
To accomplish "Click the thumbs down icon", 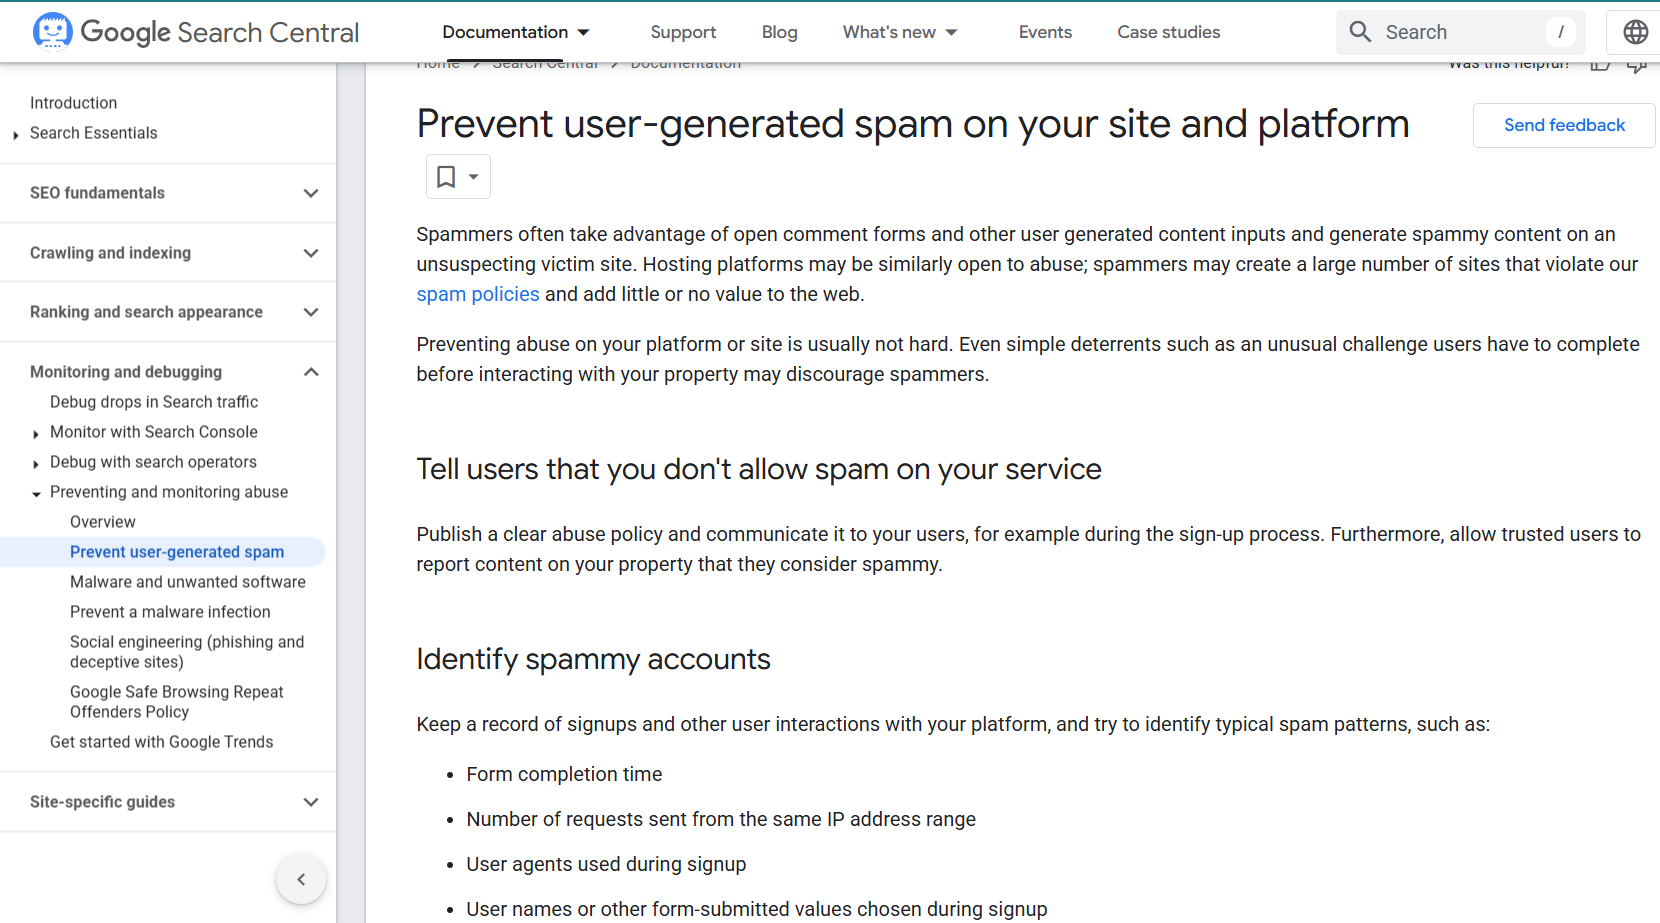I will (x=1637, y=66).
